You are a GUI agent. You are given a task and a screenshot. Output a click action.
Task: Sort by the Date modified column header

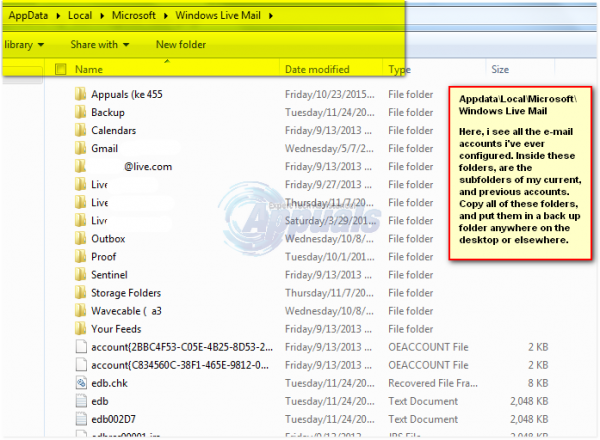click(317, 69)
